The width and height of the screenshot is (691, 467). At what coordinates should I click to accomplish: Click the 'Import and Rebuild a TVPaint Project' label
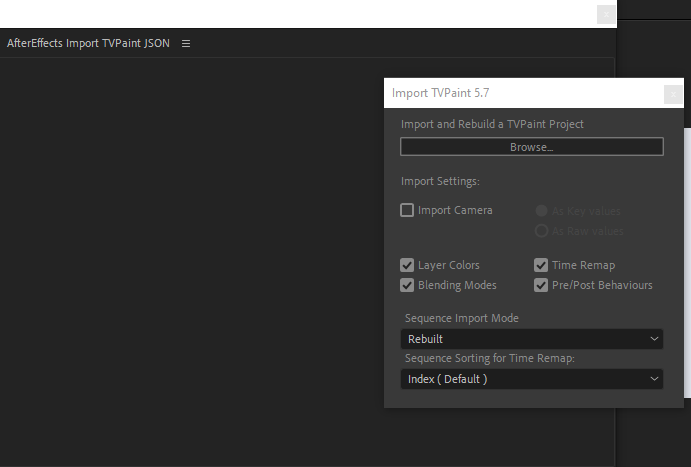[x=492, y=124]
